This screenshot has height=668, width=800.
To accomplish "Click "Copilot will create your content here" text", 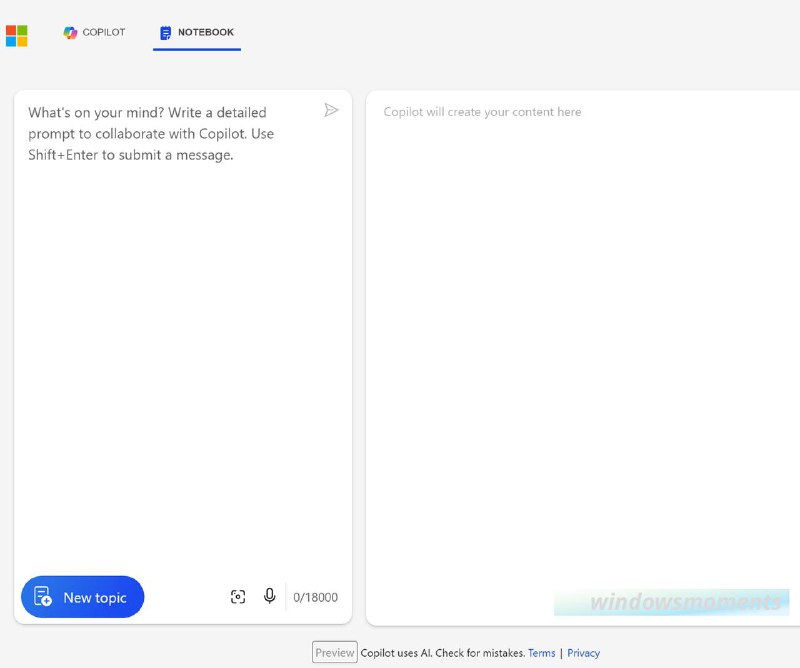I will coord(482,112).
